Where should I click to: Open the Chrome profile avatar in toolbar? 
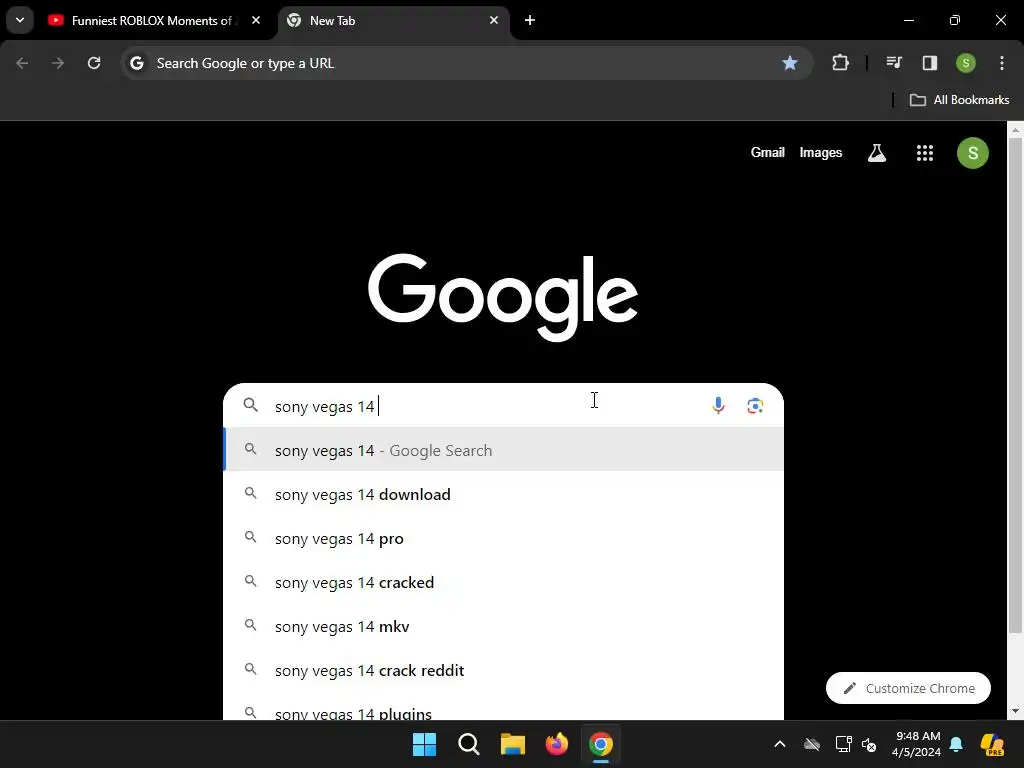[x=965, y=63]
